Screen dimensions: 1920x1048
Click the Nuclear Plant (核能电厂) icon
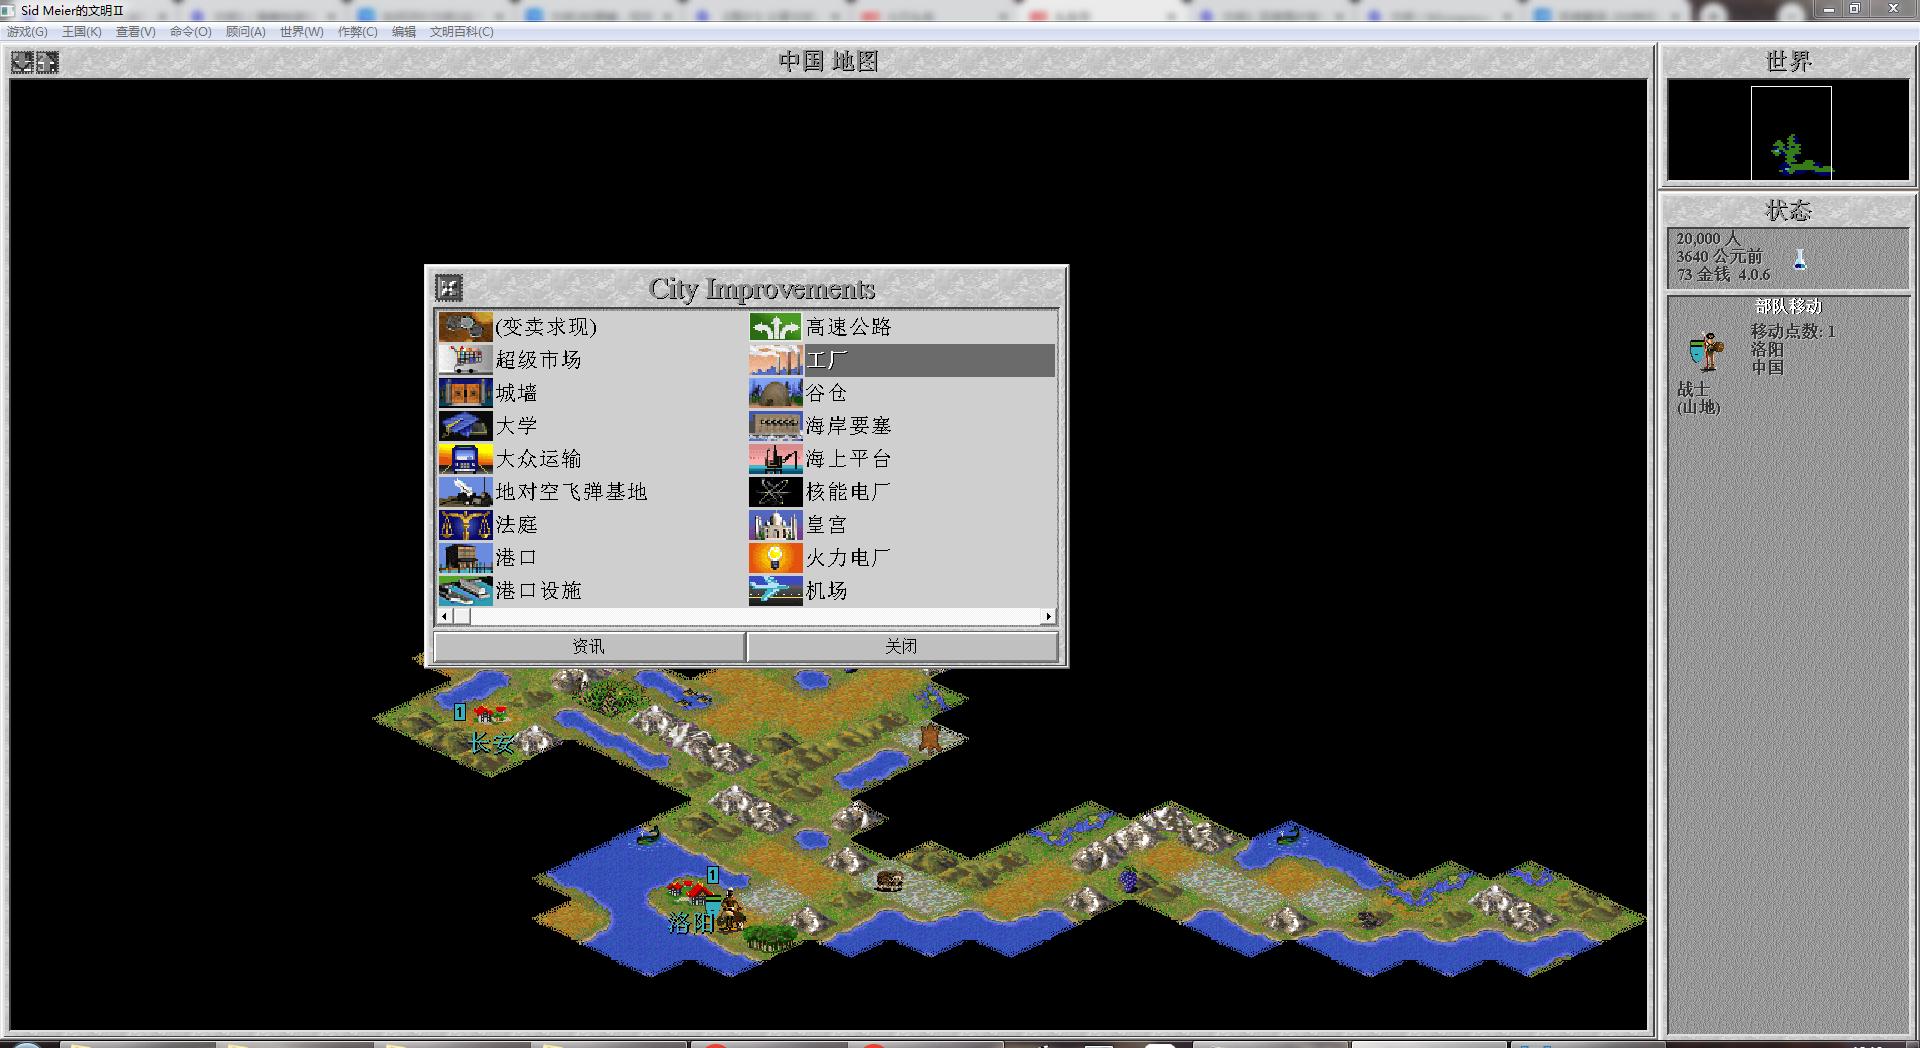tap(776, 492)
